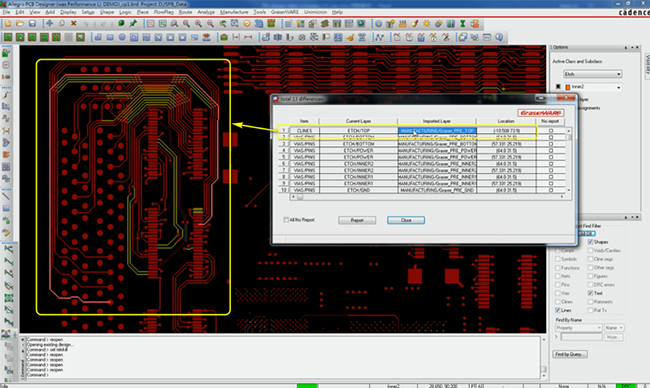Click the green pushpin icon
The height and width of the screenshot is (388, 650).
(133, 24)
